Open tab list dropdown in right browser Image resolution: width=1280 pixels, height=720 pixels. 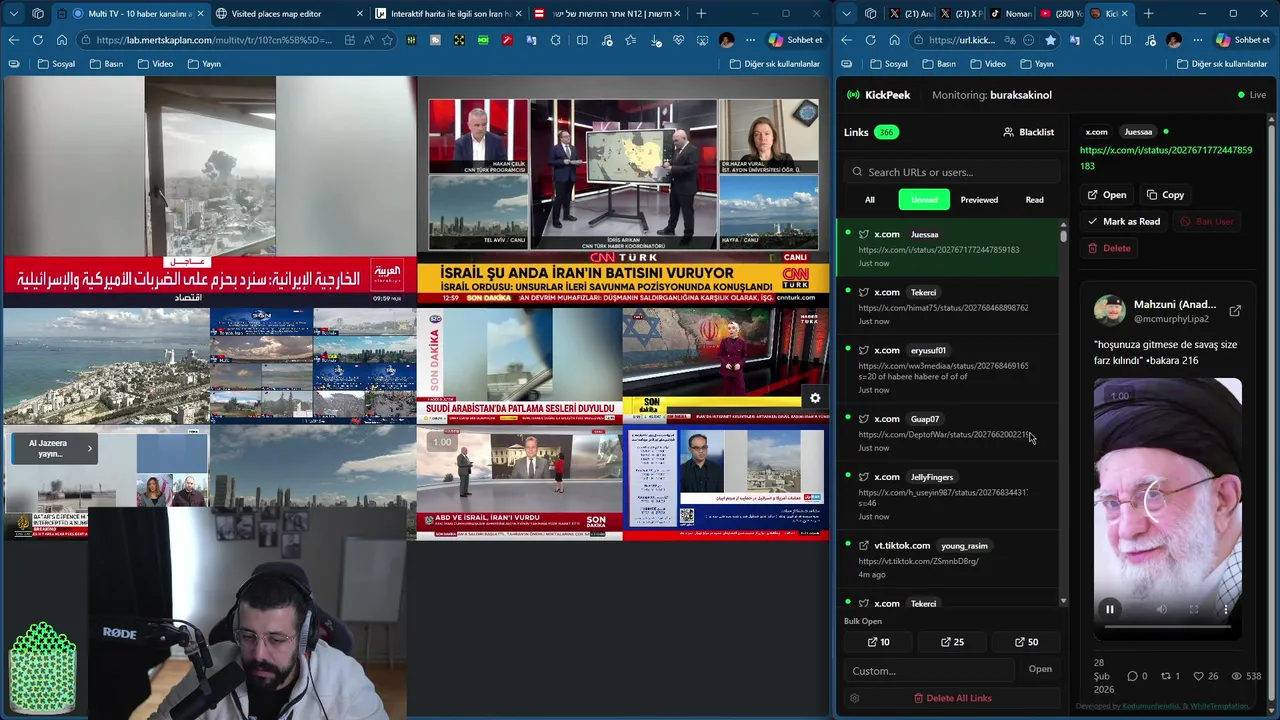click(x=849, y=14)
